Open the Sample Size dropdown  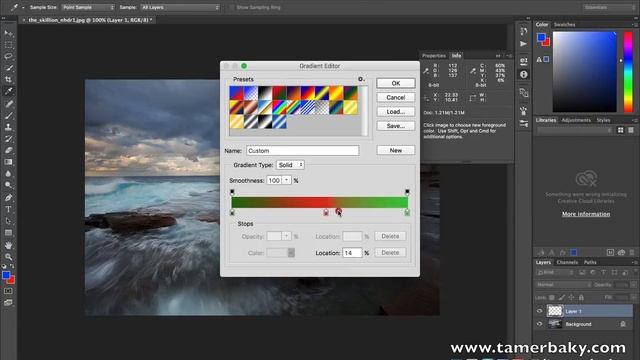(x=88, y=7)
